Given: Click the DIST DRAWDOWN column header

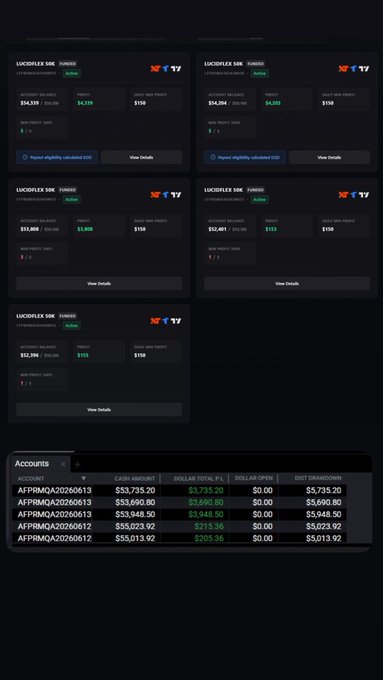Looking at the screenshot, I should (318, 478).
